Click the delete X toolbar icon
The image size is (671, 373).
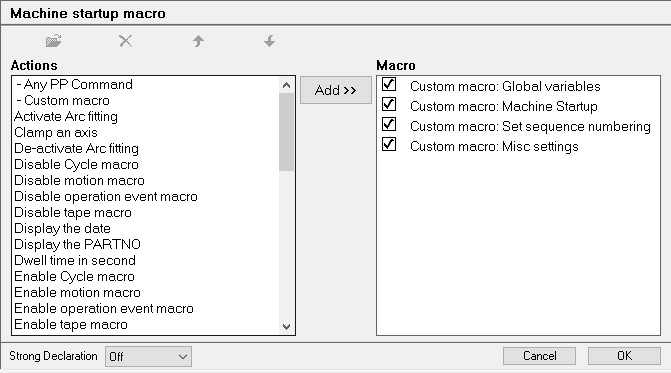[x=125, y=41]
